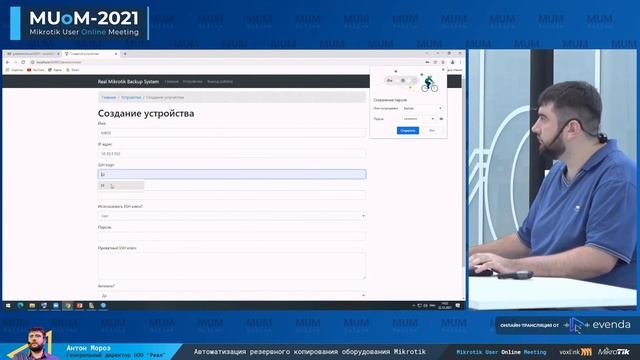Screen dimensions: 640x360
Task: Click the browser forward arrow
Action: point(16,62)
